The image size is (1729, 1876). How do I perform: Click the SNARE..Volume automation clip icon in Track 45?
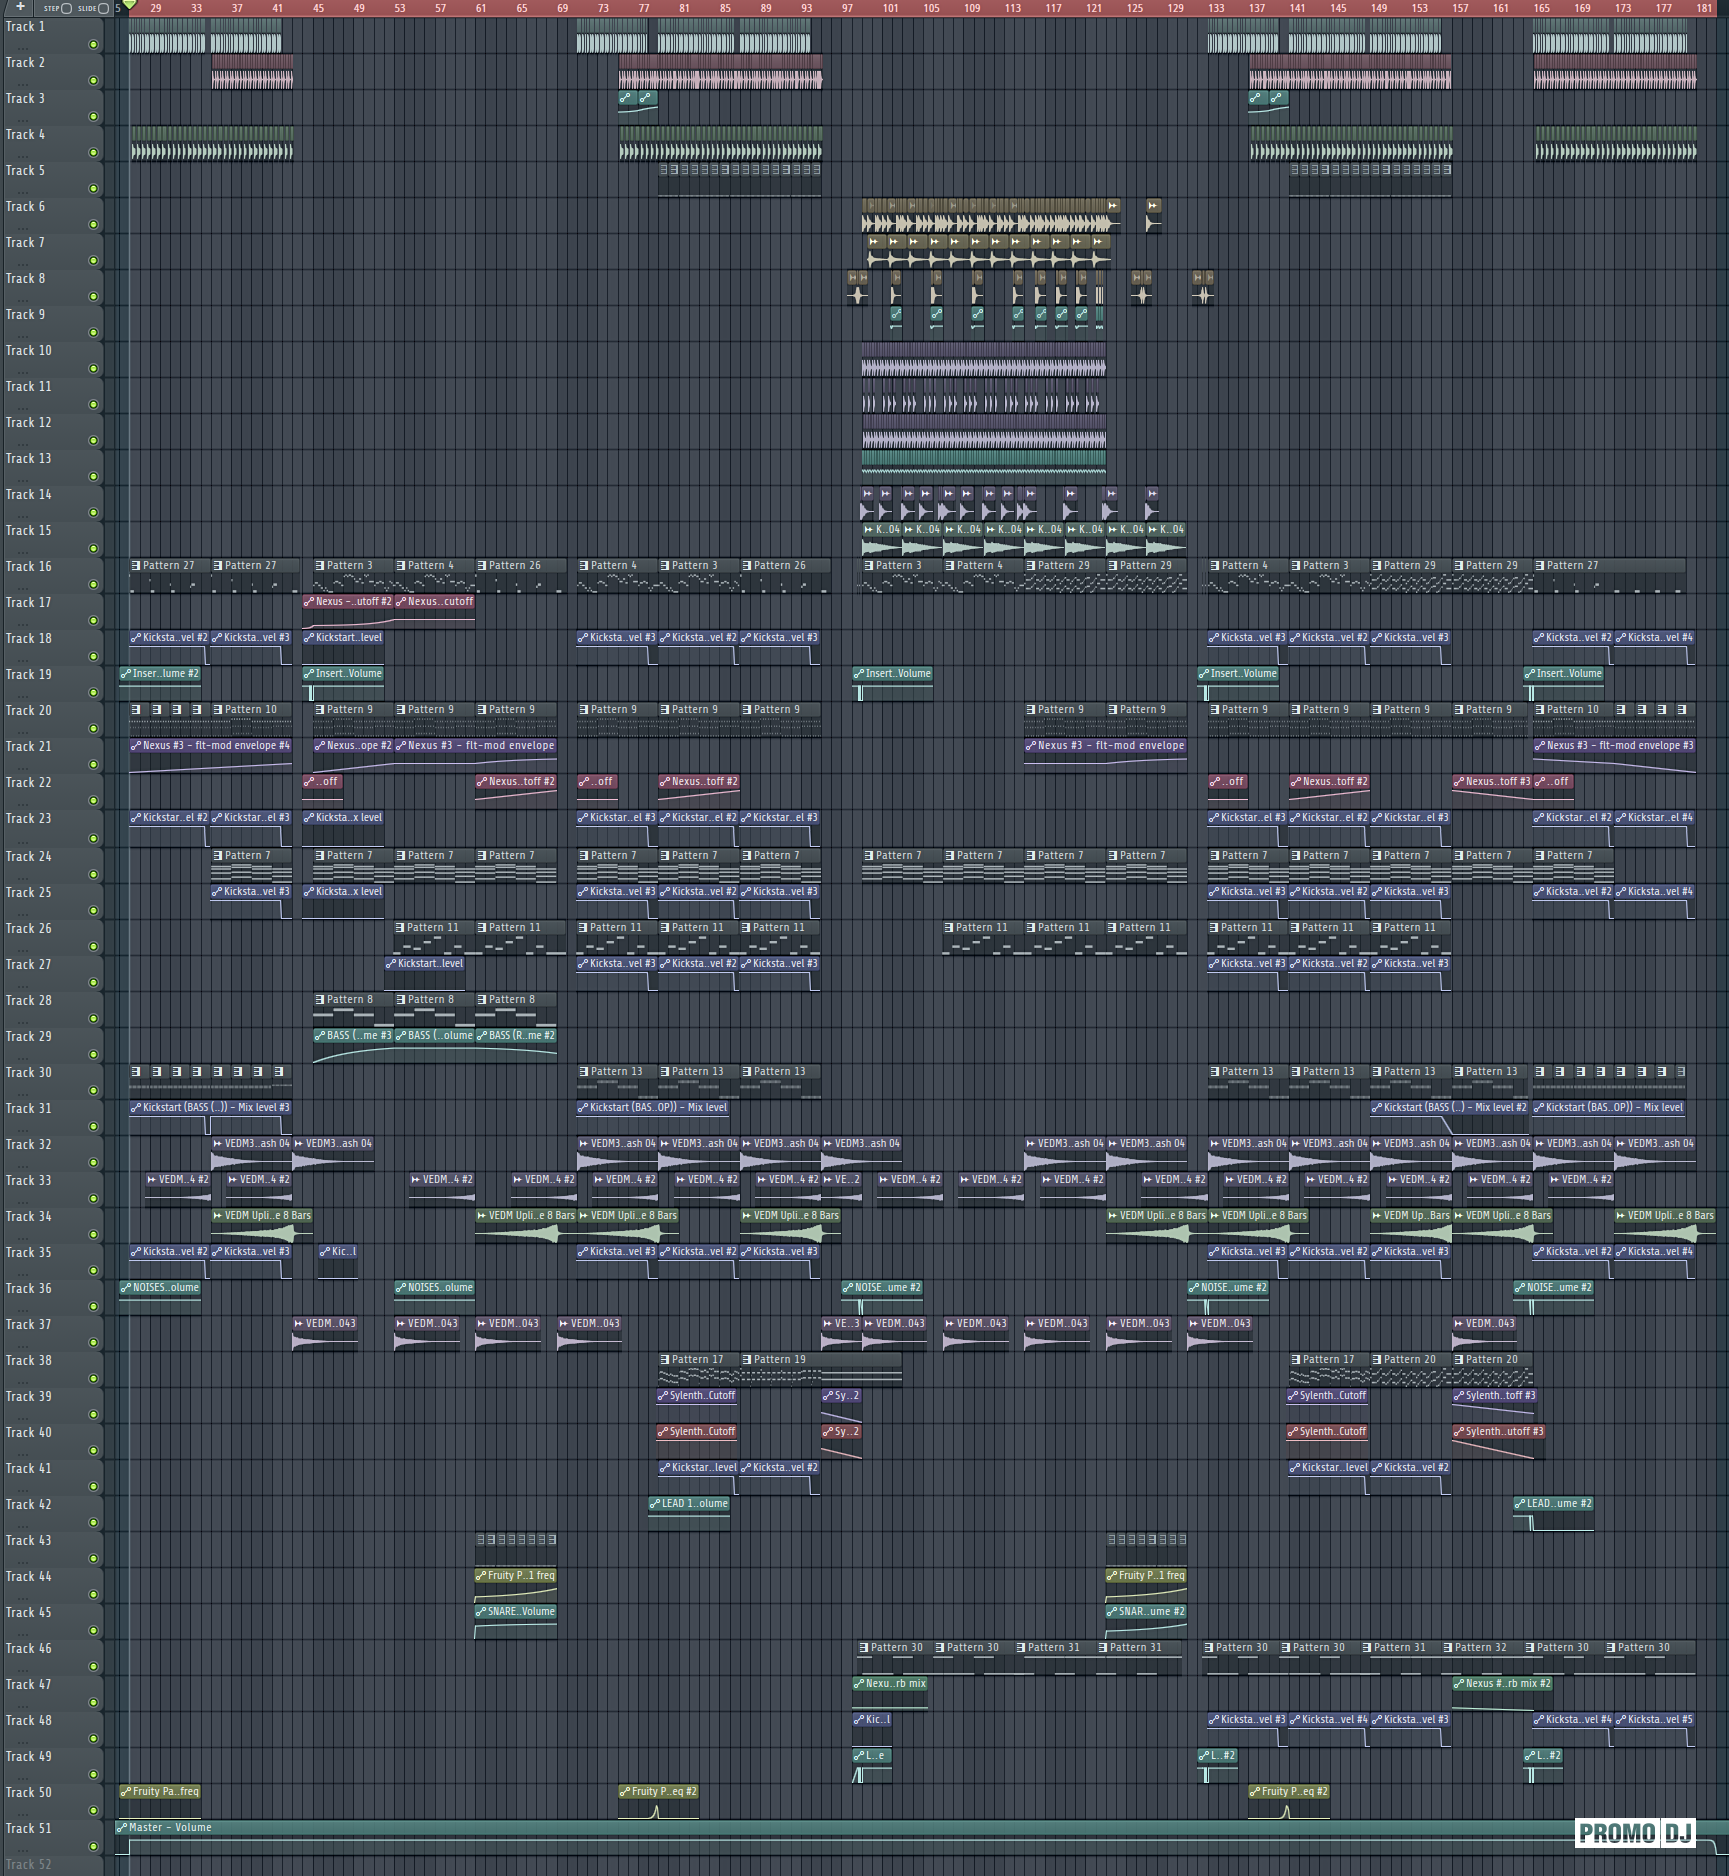[x=481, y=1611]
